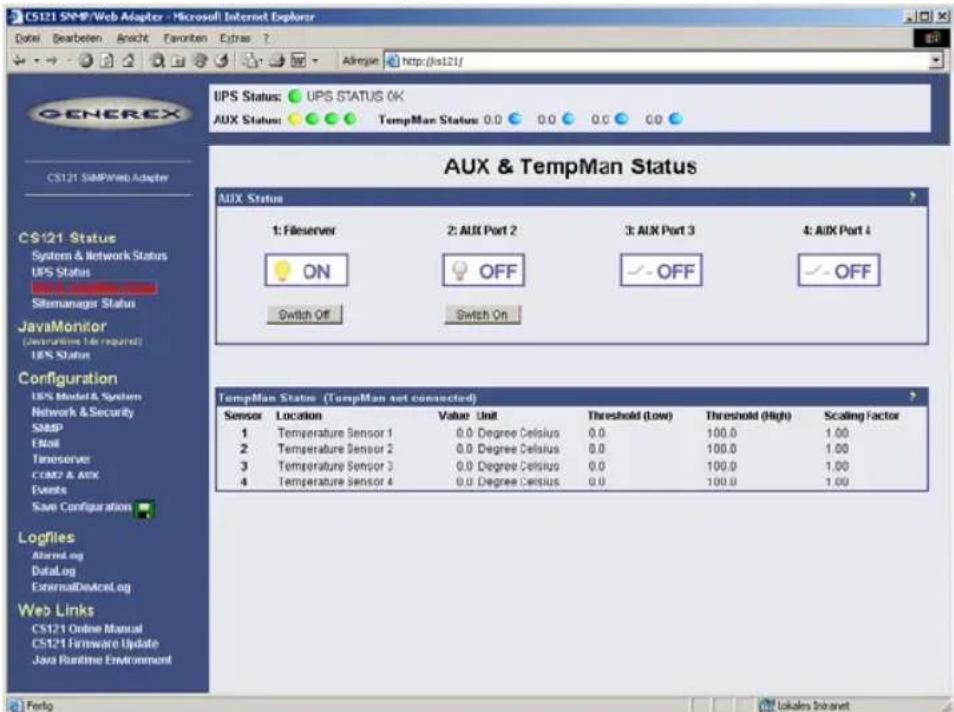Viewport: 954px width, 712px height.
Task: Open System & Network Status link
Action: coord(99,256)
